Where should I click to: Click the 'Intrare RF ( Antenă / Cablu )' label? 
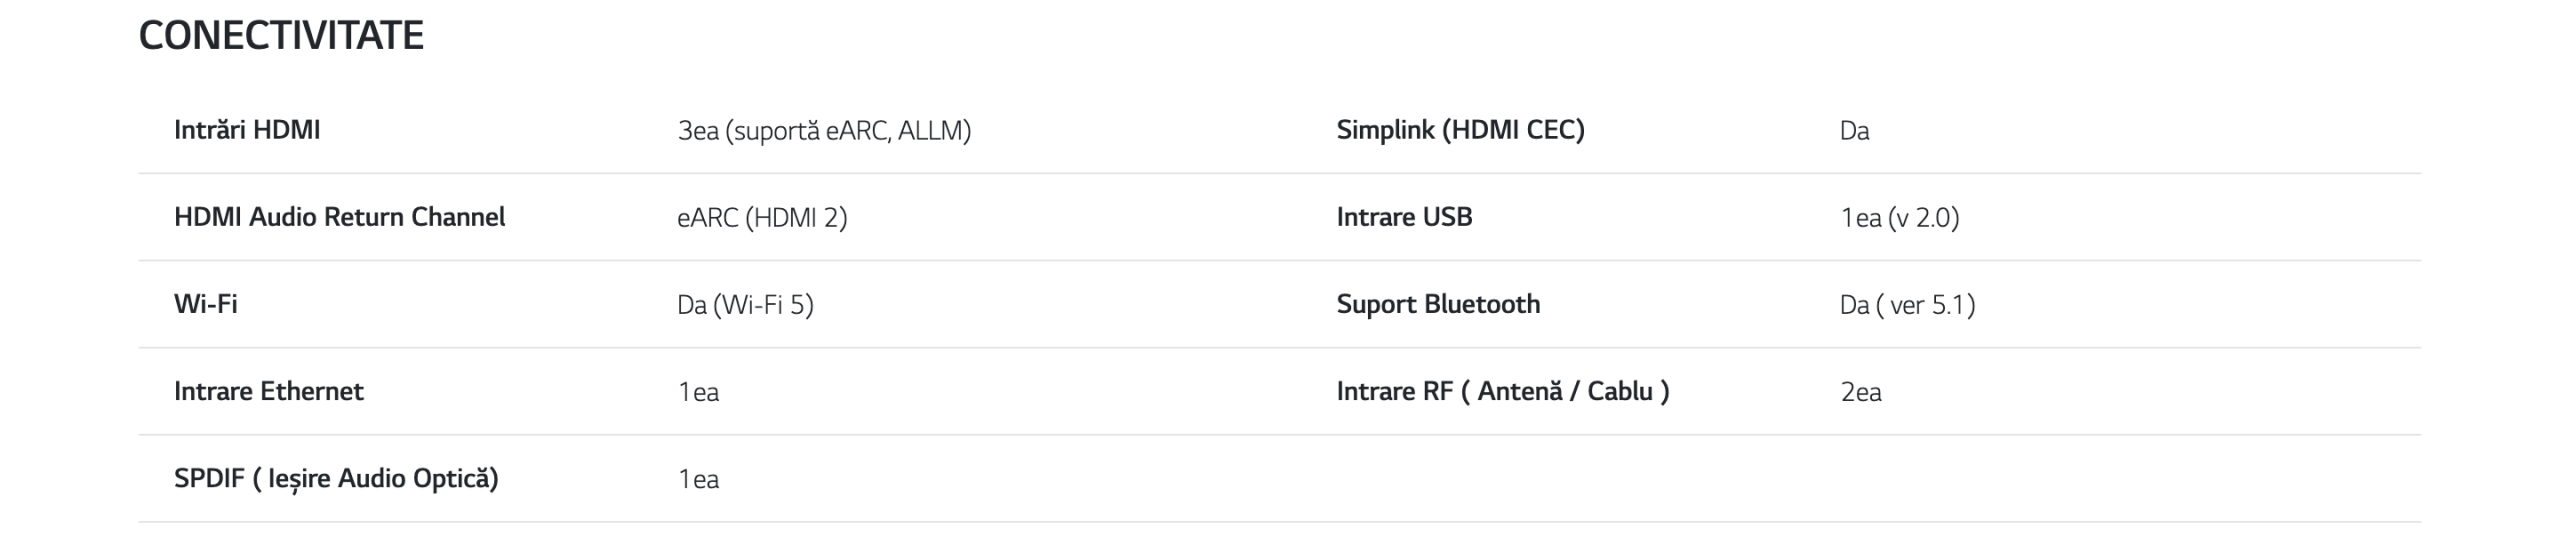pyautogui.click(x=1502, y=391)
